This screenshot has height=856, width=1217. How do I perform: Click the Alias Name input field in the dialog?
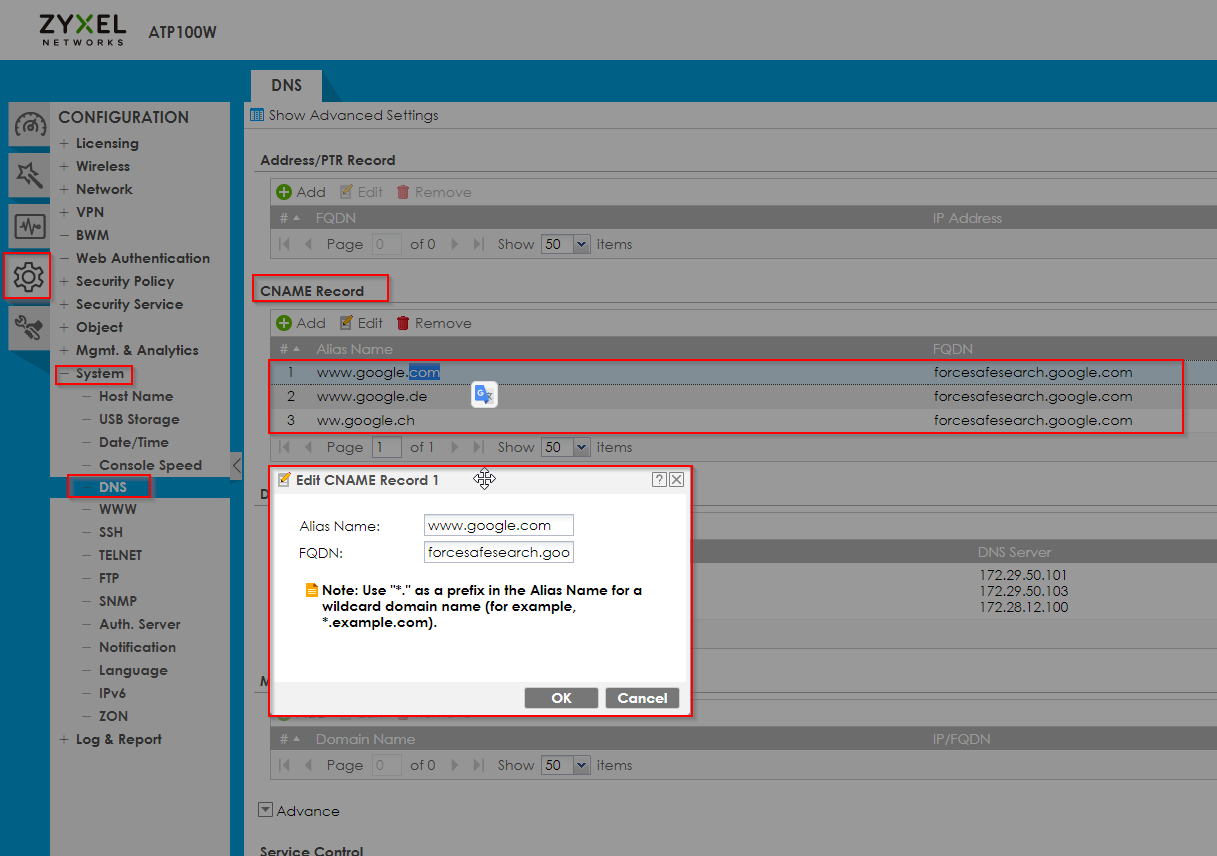pos(498,524)
